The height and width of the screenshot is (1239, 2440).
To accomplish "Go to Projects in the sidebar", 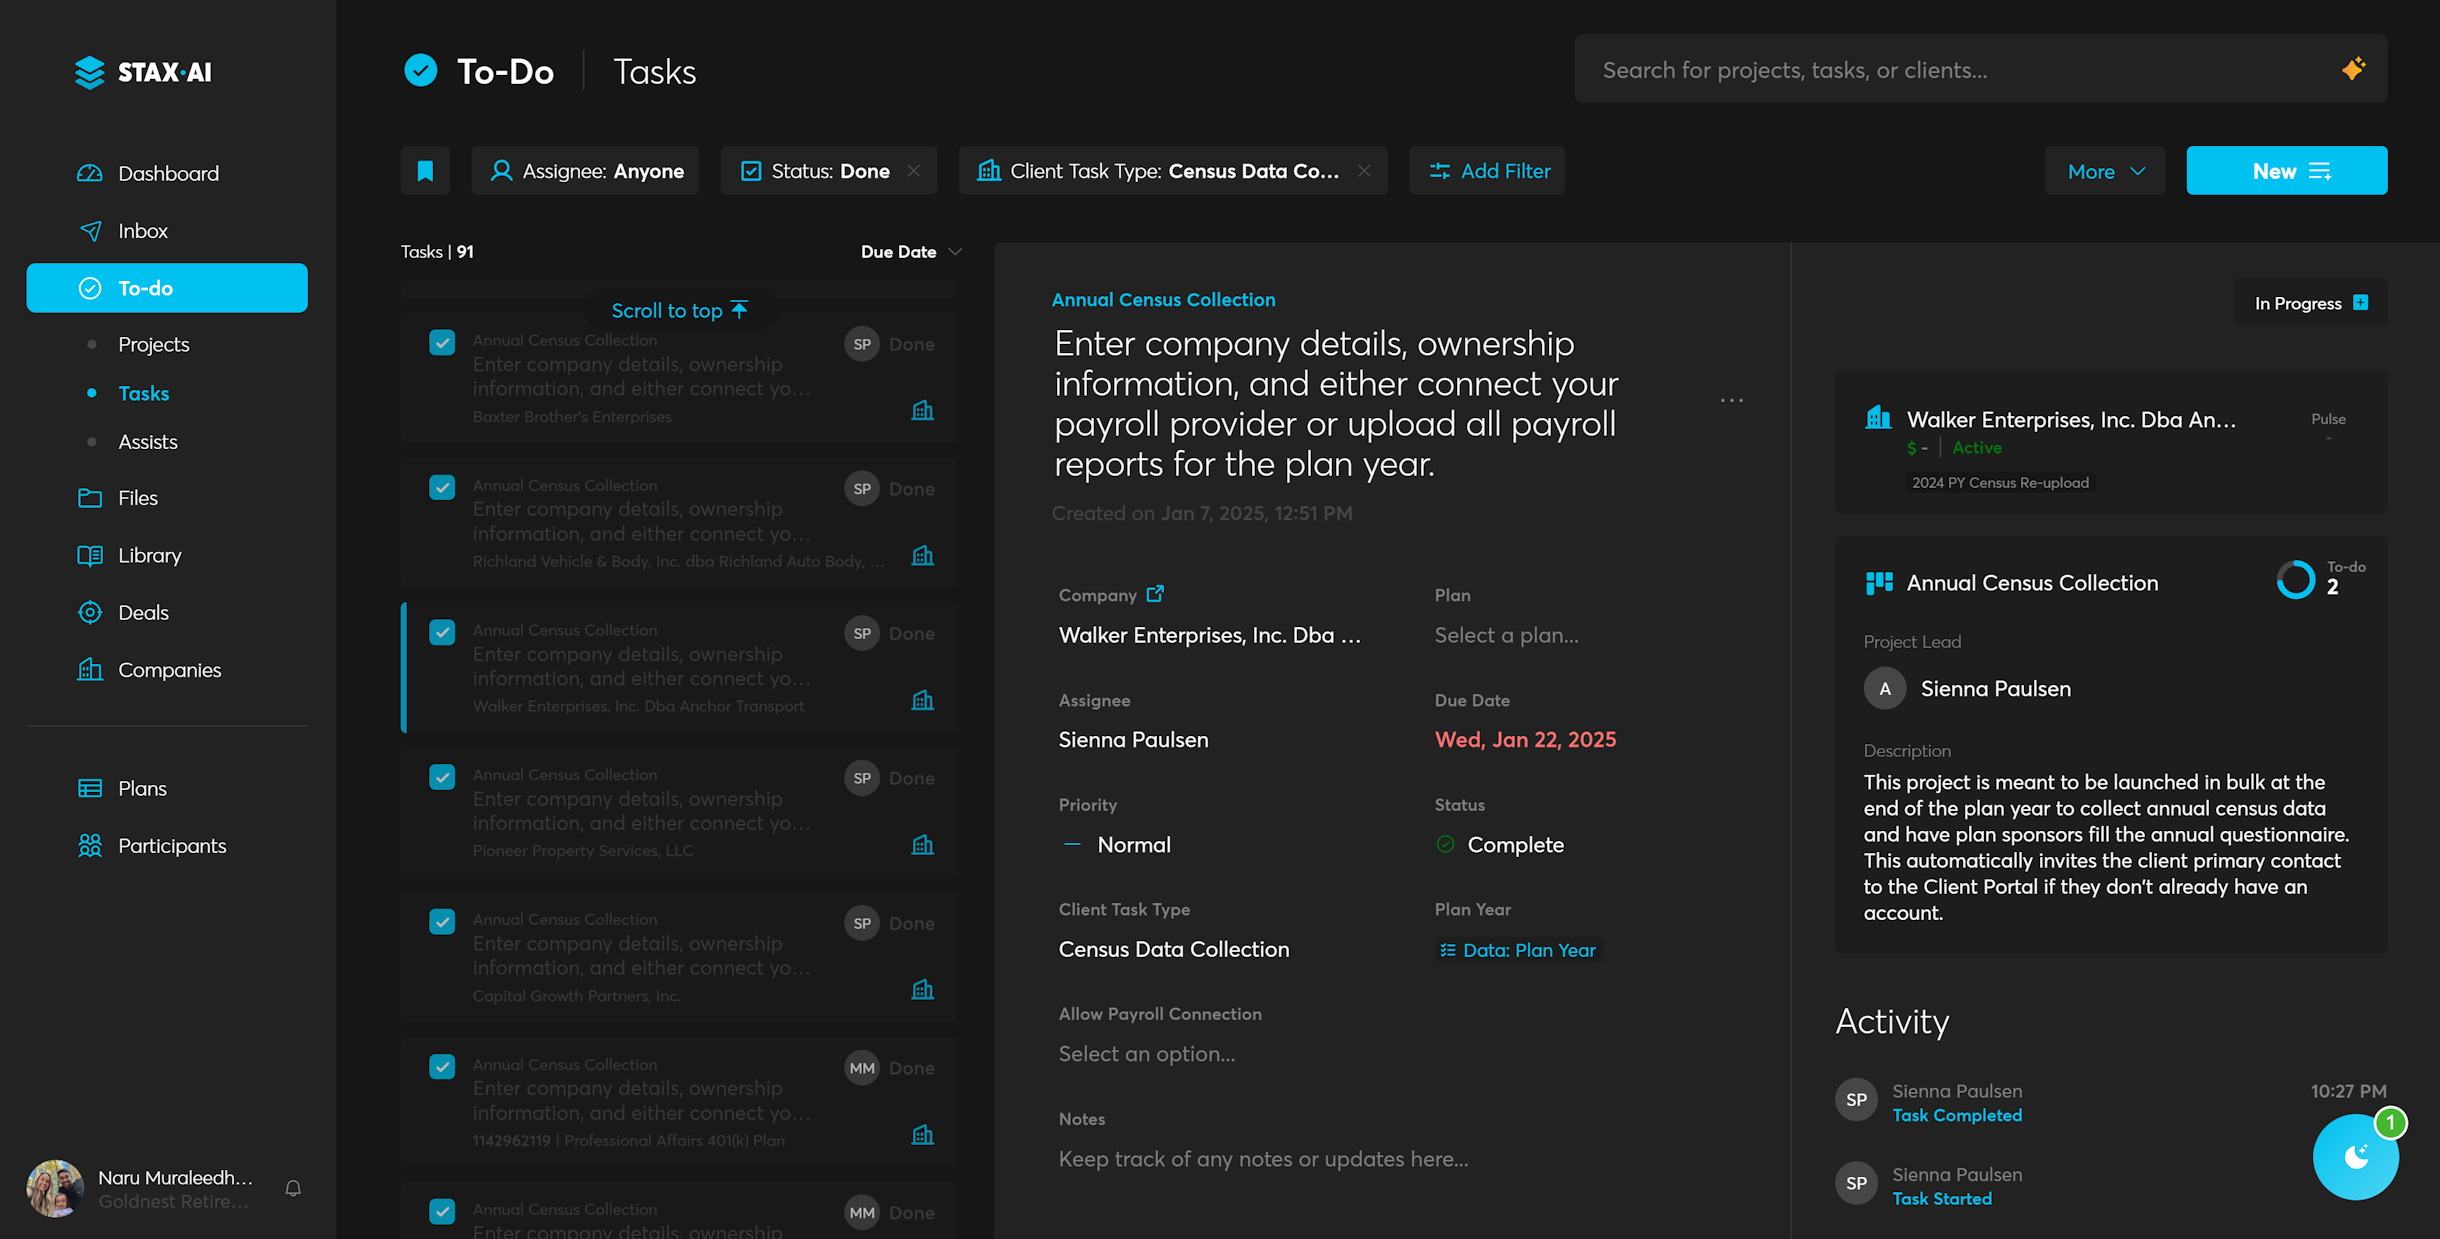I will point(153,344).
